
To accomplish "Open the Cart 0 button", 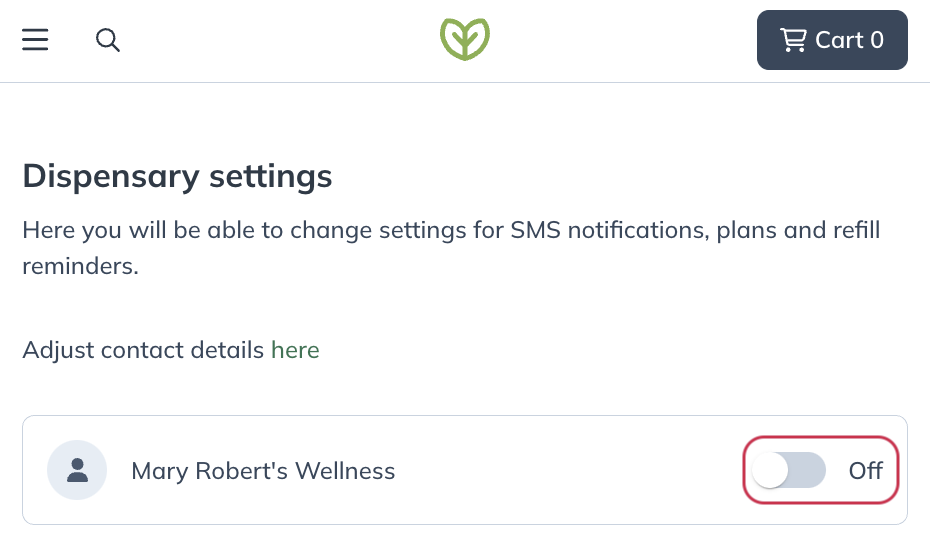I will [832, 40].
